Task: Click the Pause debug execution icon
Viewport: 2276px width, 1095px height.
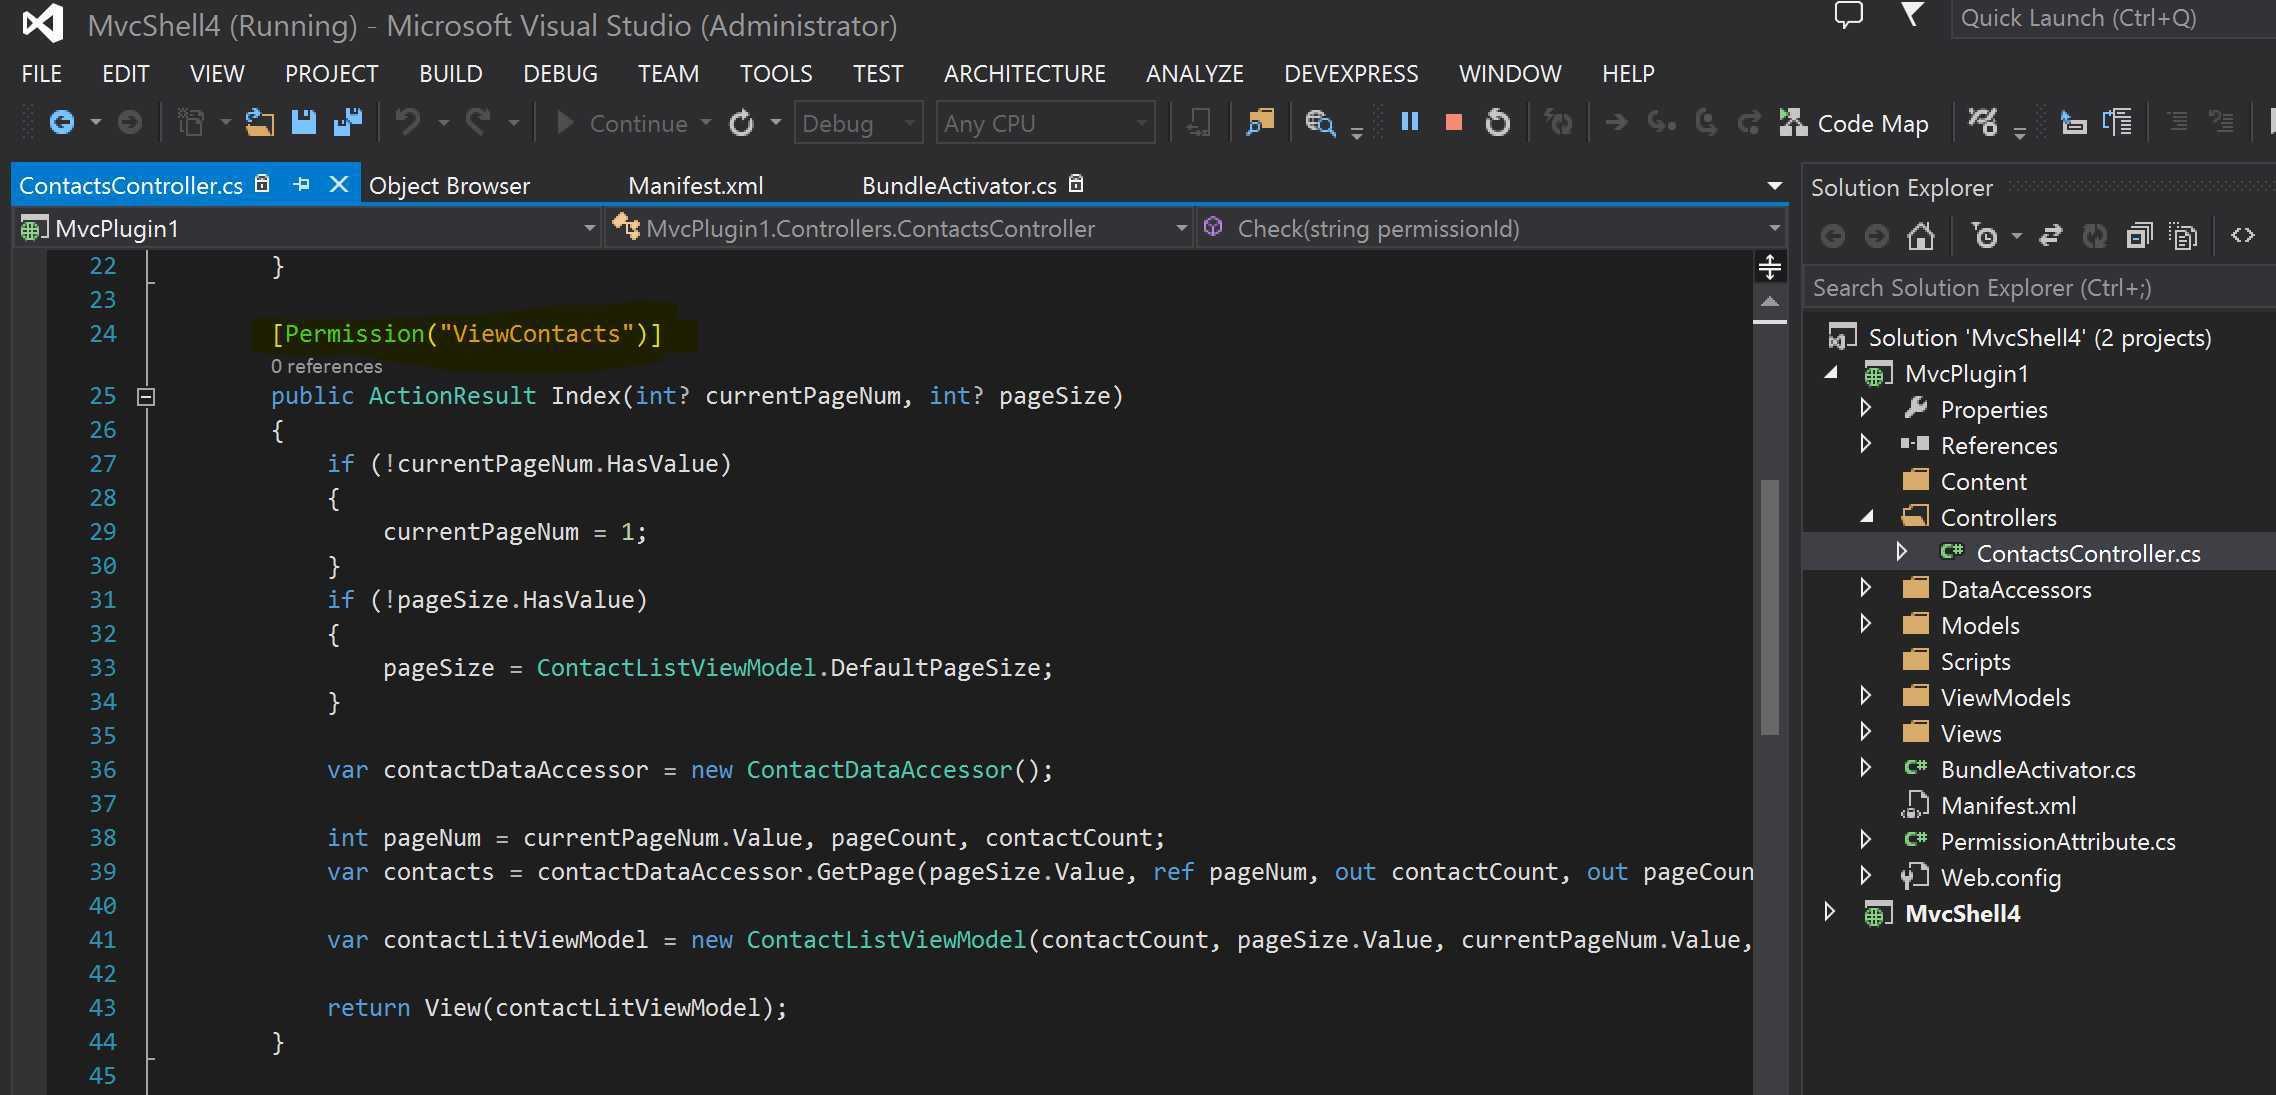Action: (x=1408, y=122)
